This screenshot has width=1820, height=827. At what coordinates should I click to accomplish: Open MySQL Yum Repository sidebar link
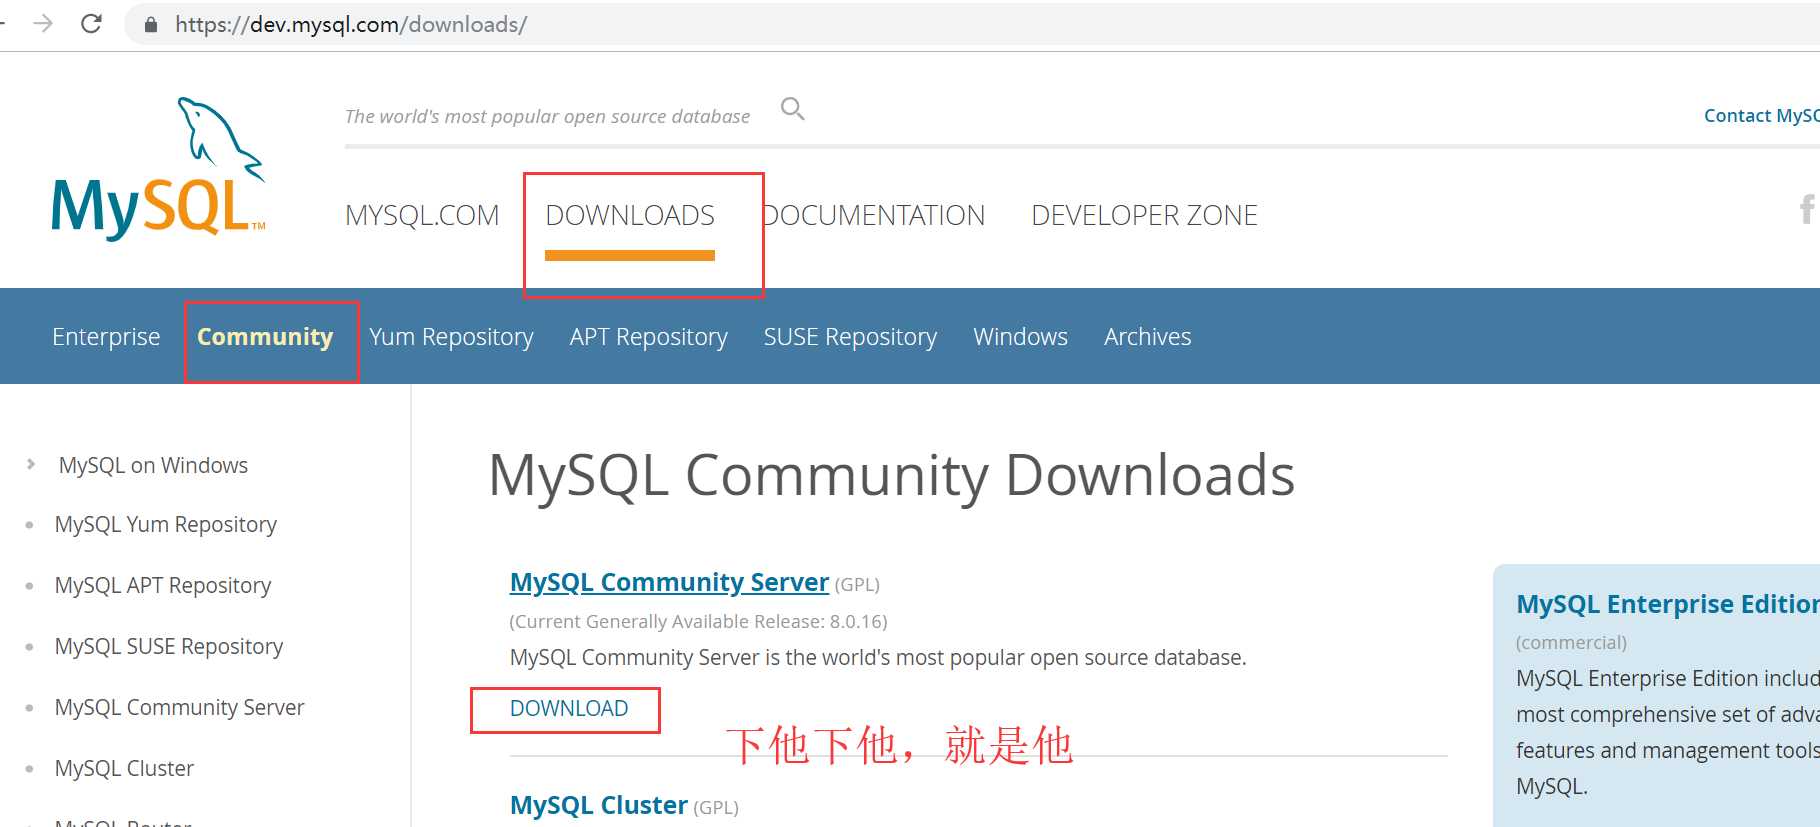click(166, 525)
